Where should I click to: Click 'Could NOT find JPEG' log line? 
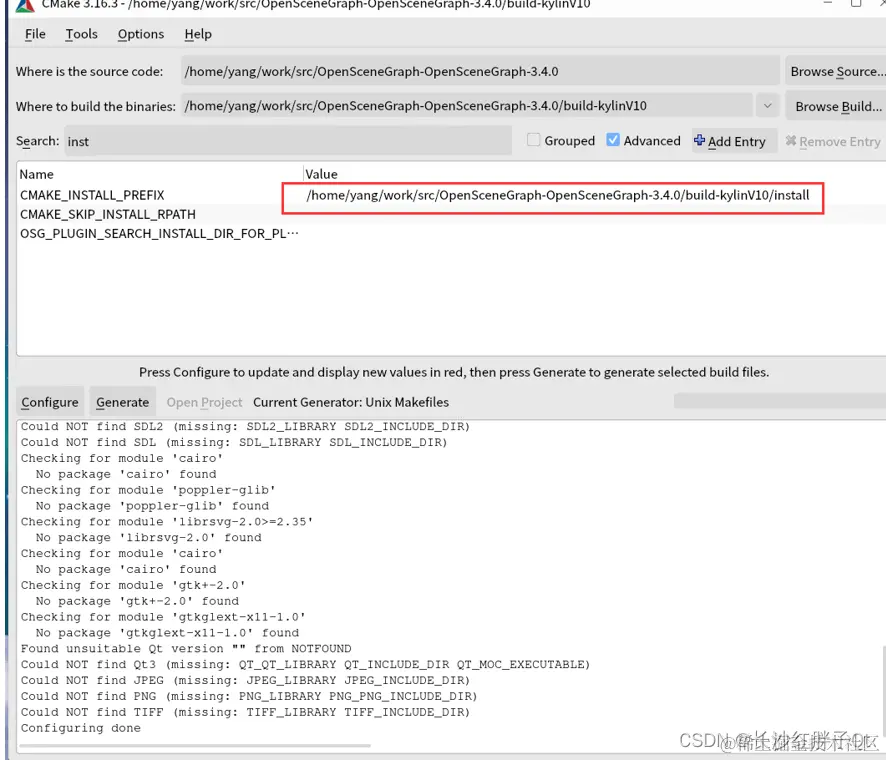(x=245, y=680)
